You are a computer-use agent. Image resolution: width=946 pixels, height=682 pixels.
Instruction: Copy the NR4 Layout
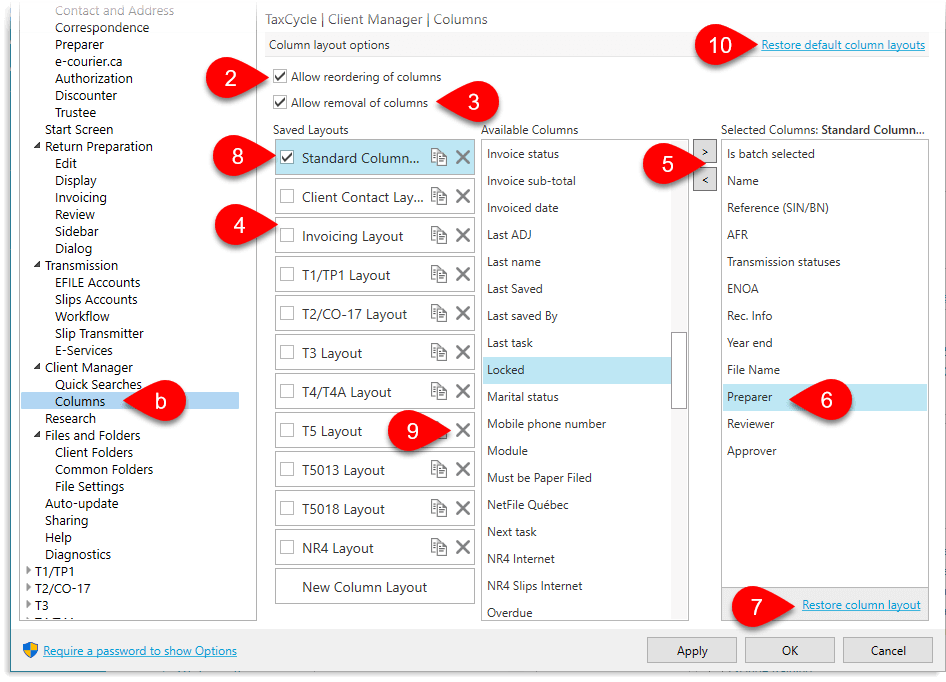[x=439, y=547]
